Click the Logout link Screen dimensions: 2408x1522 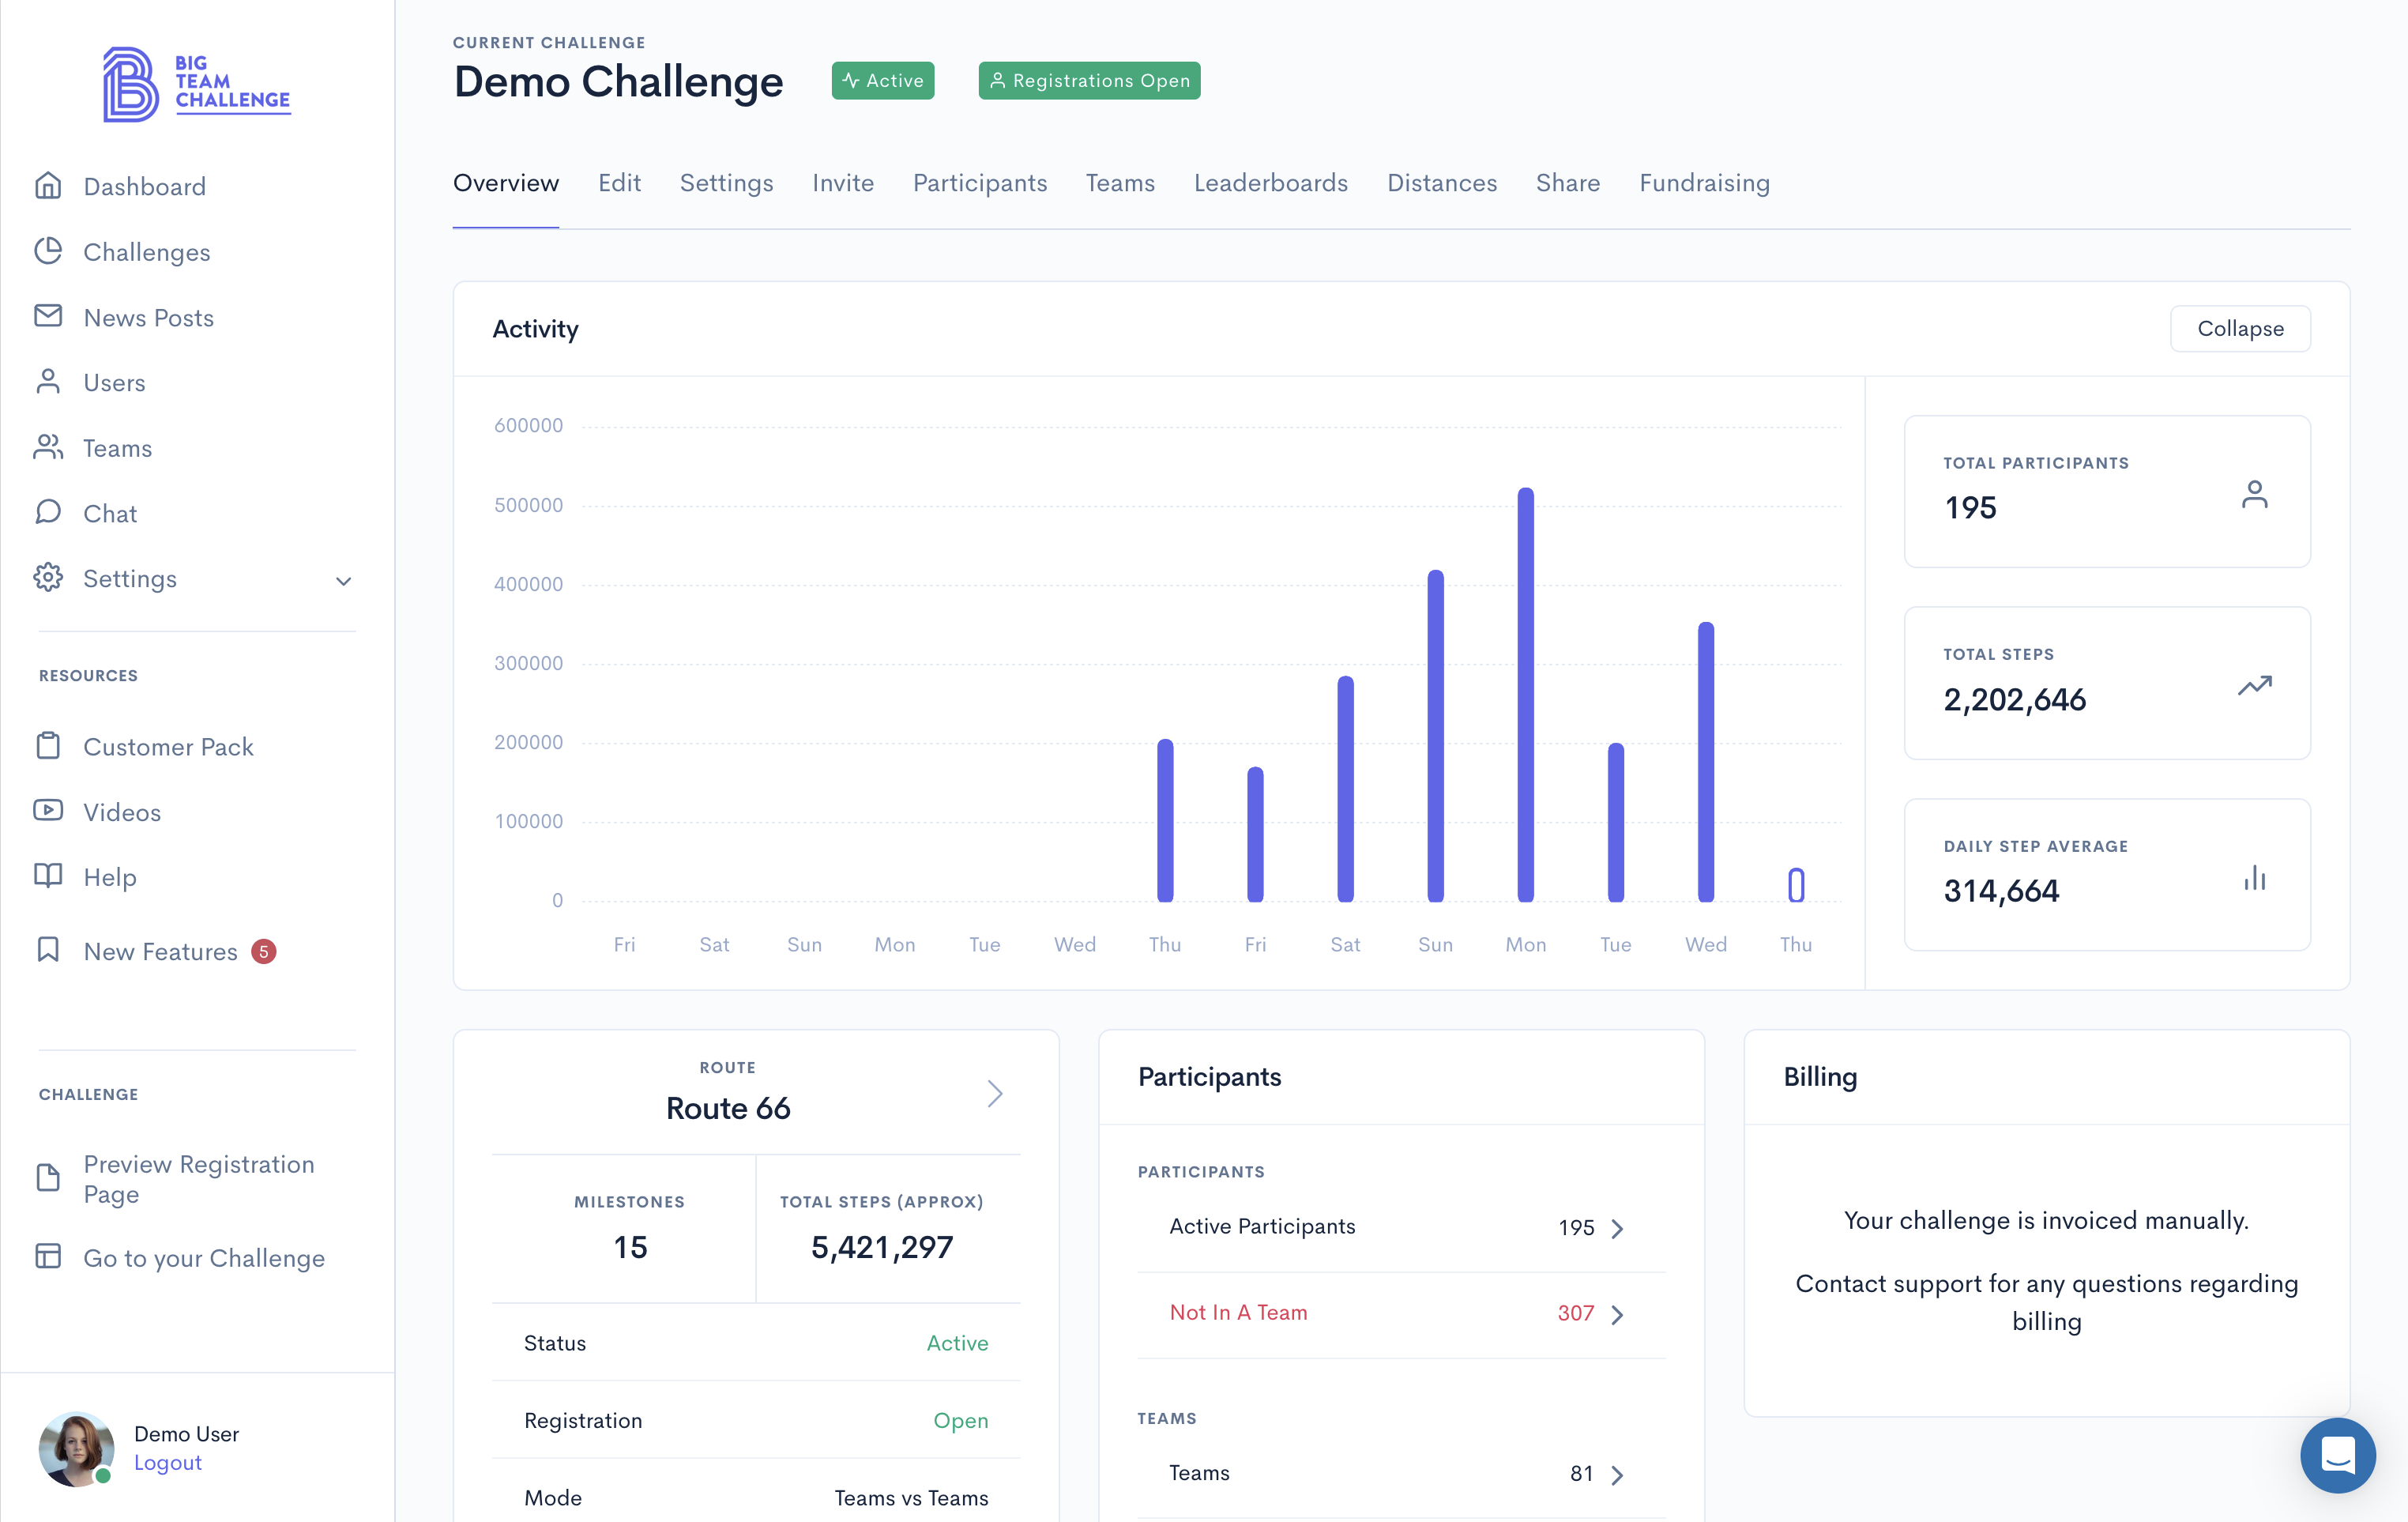[168, 1463]
